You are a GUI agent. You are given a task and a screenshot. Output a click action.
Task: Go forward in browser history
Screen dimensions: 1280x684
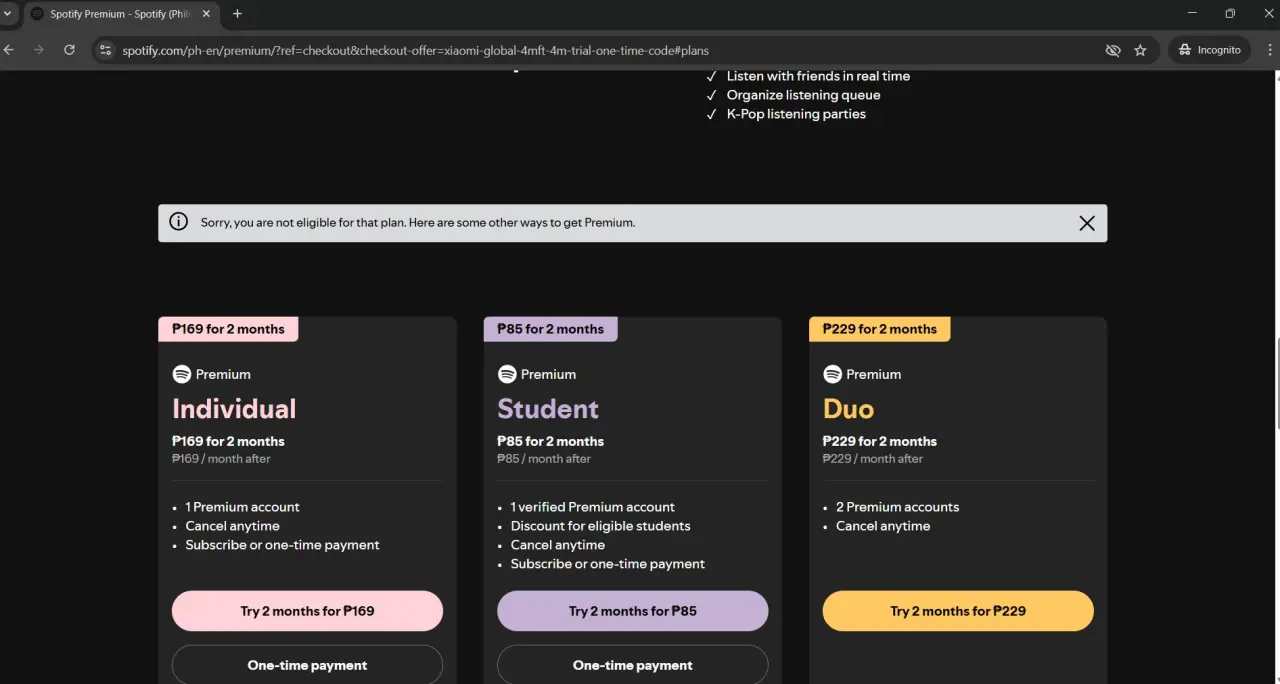click(x=38, y=50)
